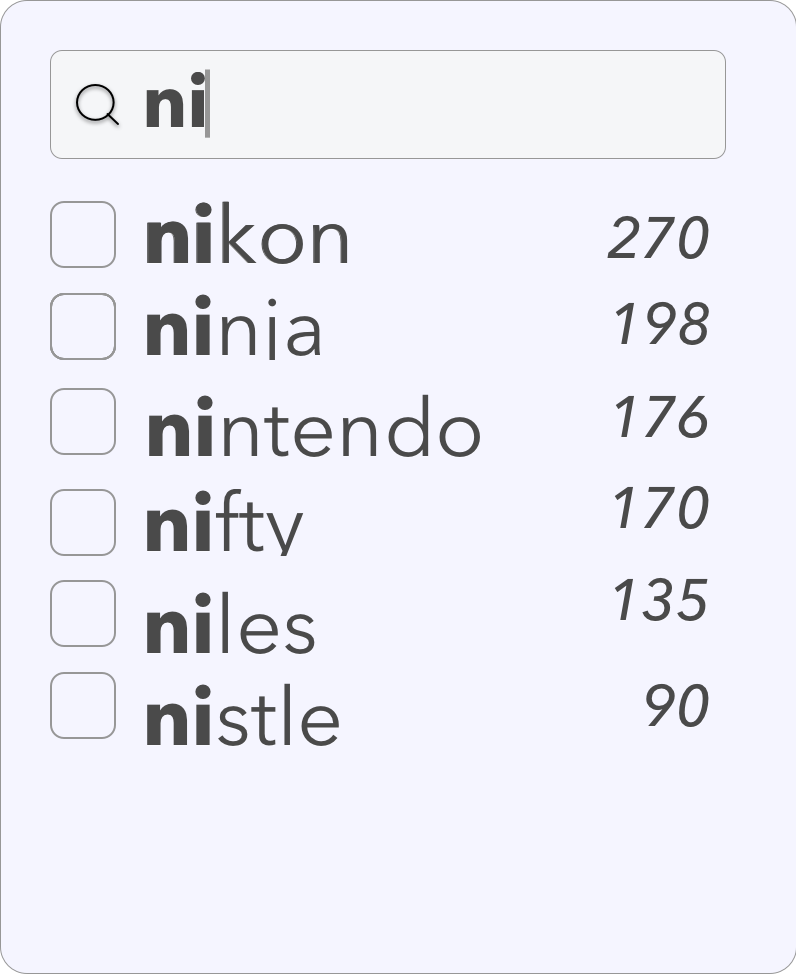
Task: Choose the ninja option label
Action: 234,330
